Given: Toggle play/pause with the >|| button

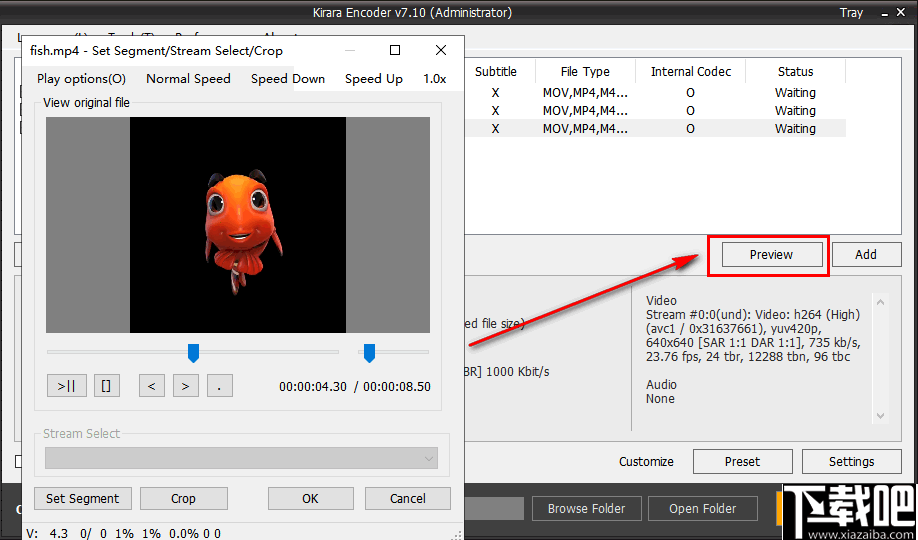Looking at the screenshot, I should [67, 386].
